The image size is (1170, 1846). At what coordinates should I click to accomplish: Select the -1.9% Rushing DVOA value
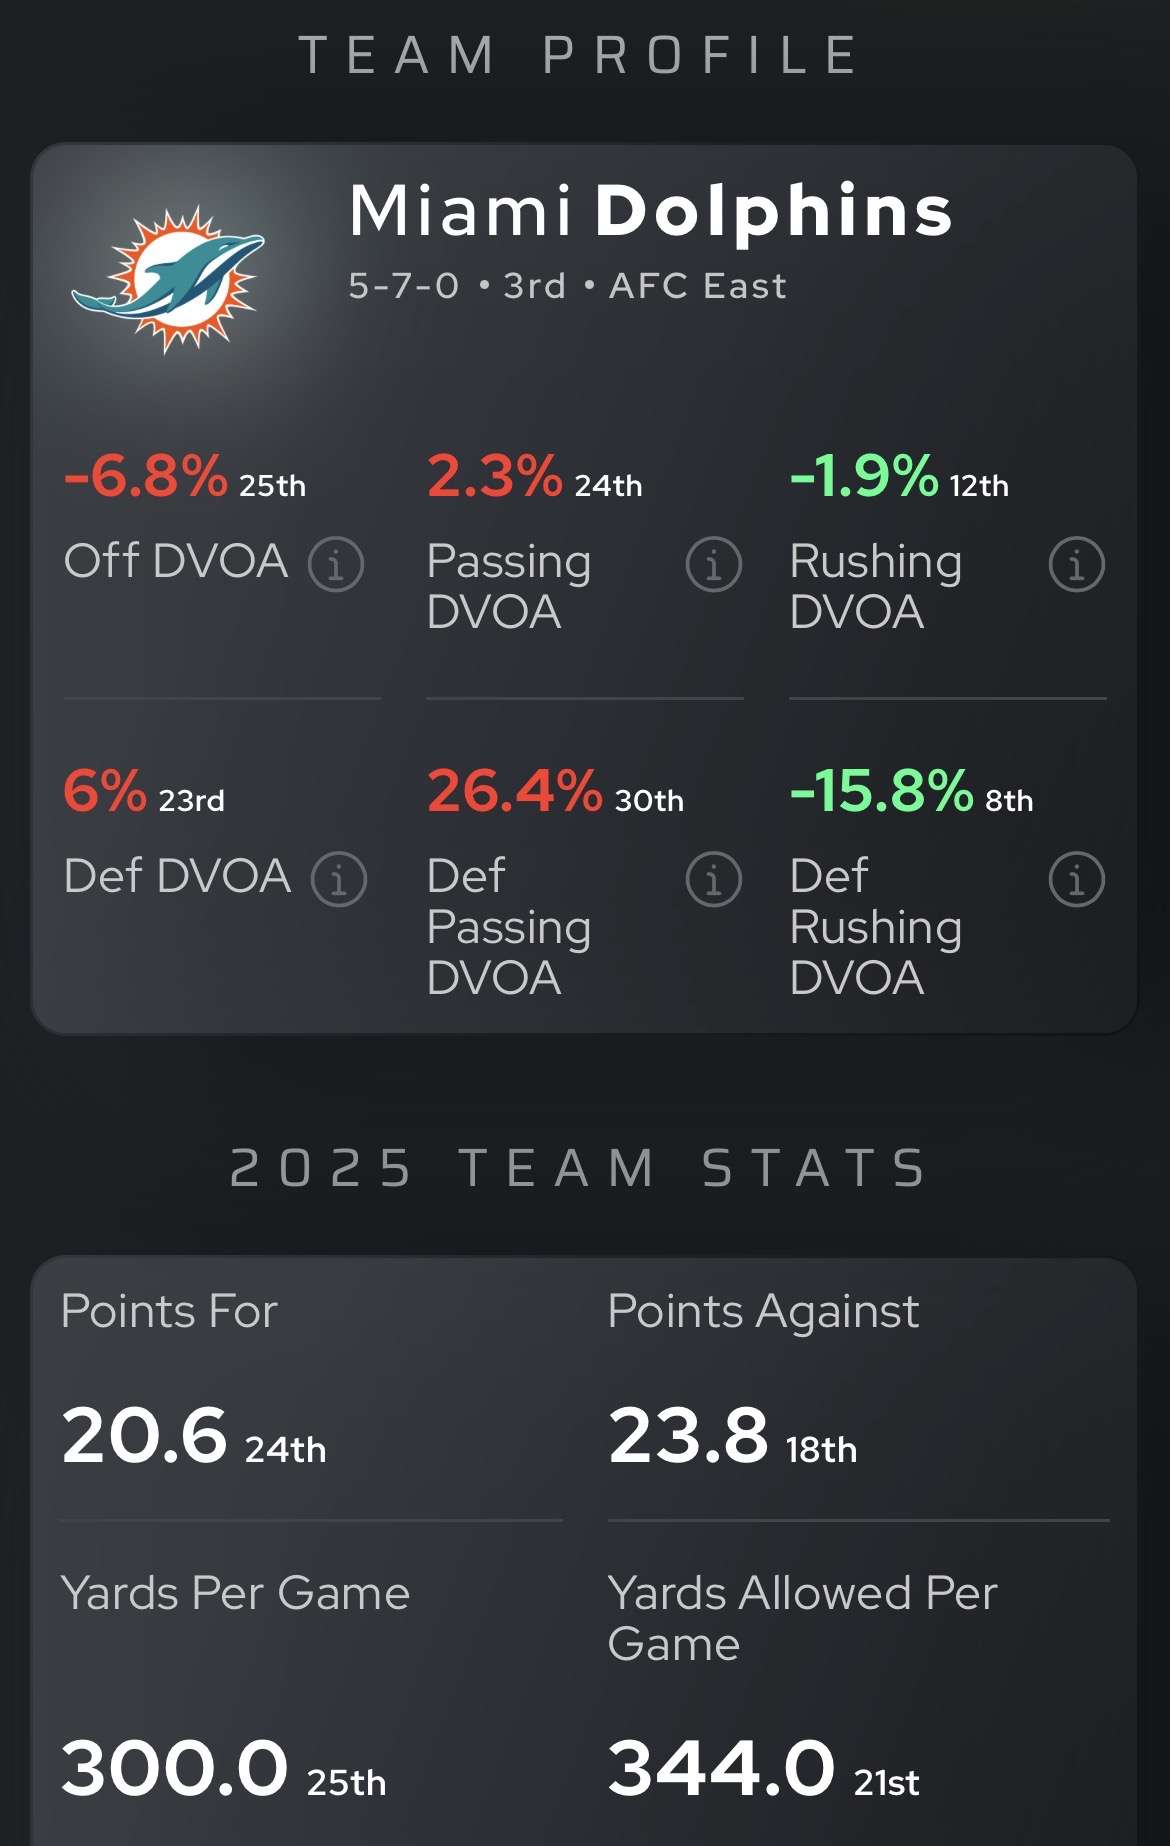click(864, 476)
